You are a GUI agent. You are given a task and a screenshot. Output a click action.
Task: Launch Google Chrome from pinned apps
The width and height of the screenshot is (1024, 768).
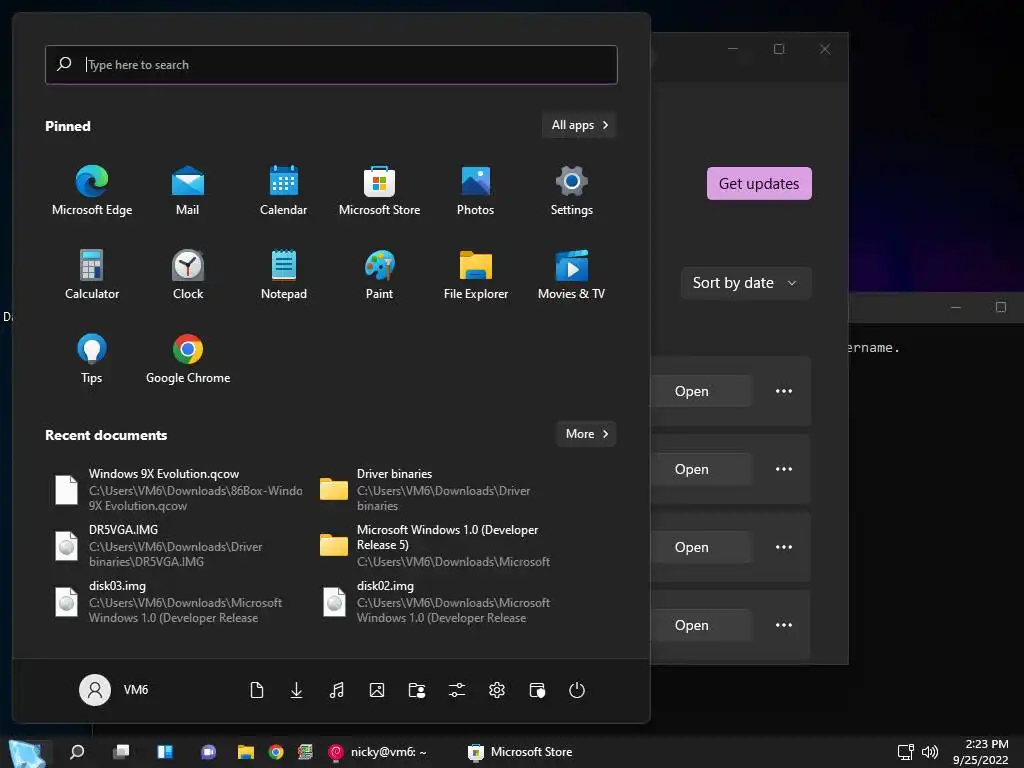pyautogui.click(x=187, y=359)
